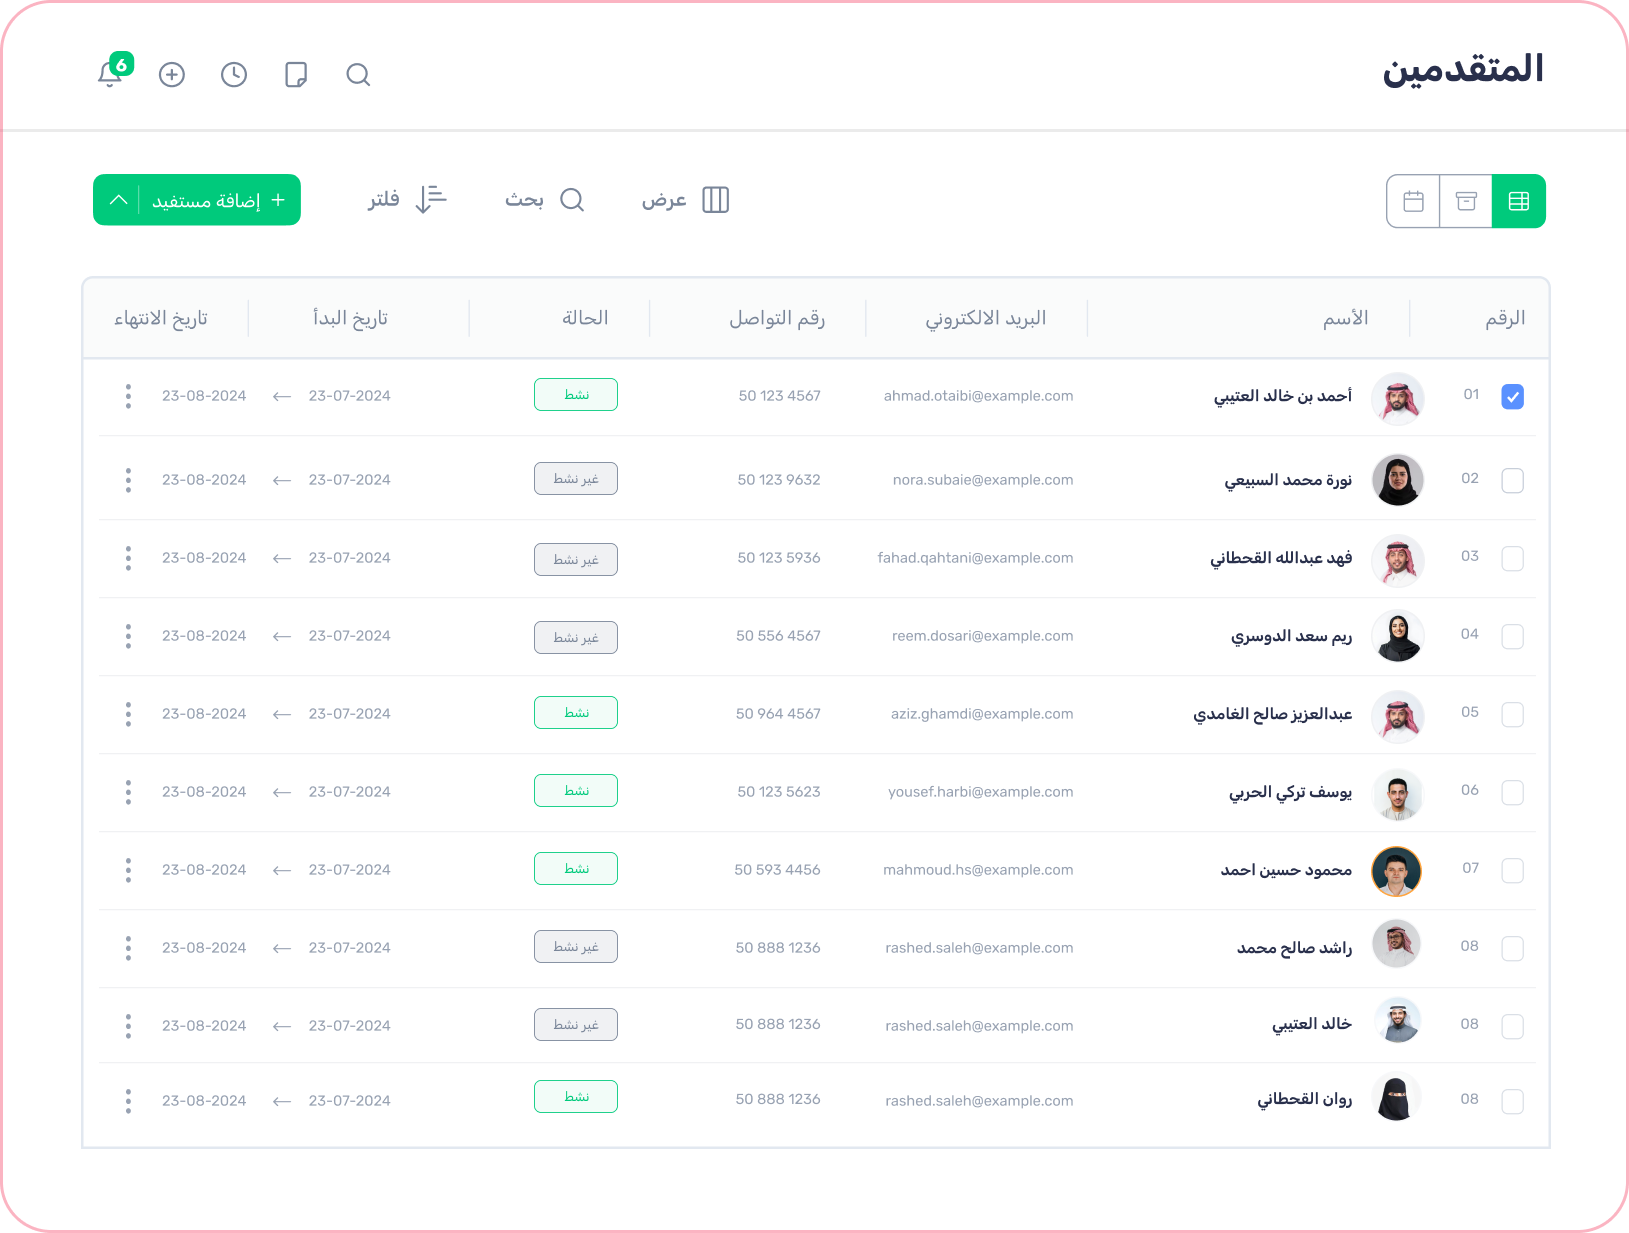Open the clock history icon

coord(234,75)
